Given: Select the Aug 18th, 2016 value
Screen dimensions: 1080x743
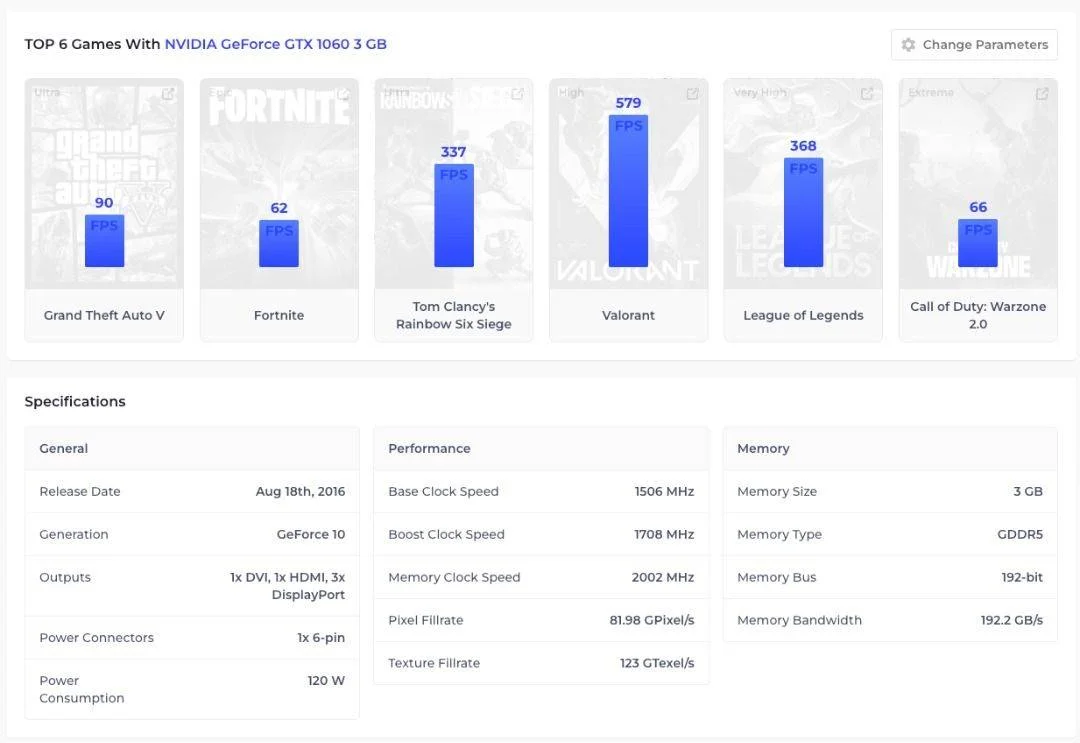Looking at the screenshot, I should coord(300,492).
